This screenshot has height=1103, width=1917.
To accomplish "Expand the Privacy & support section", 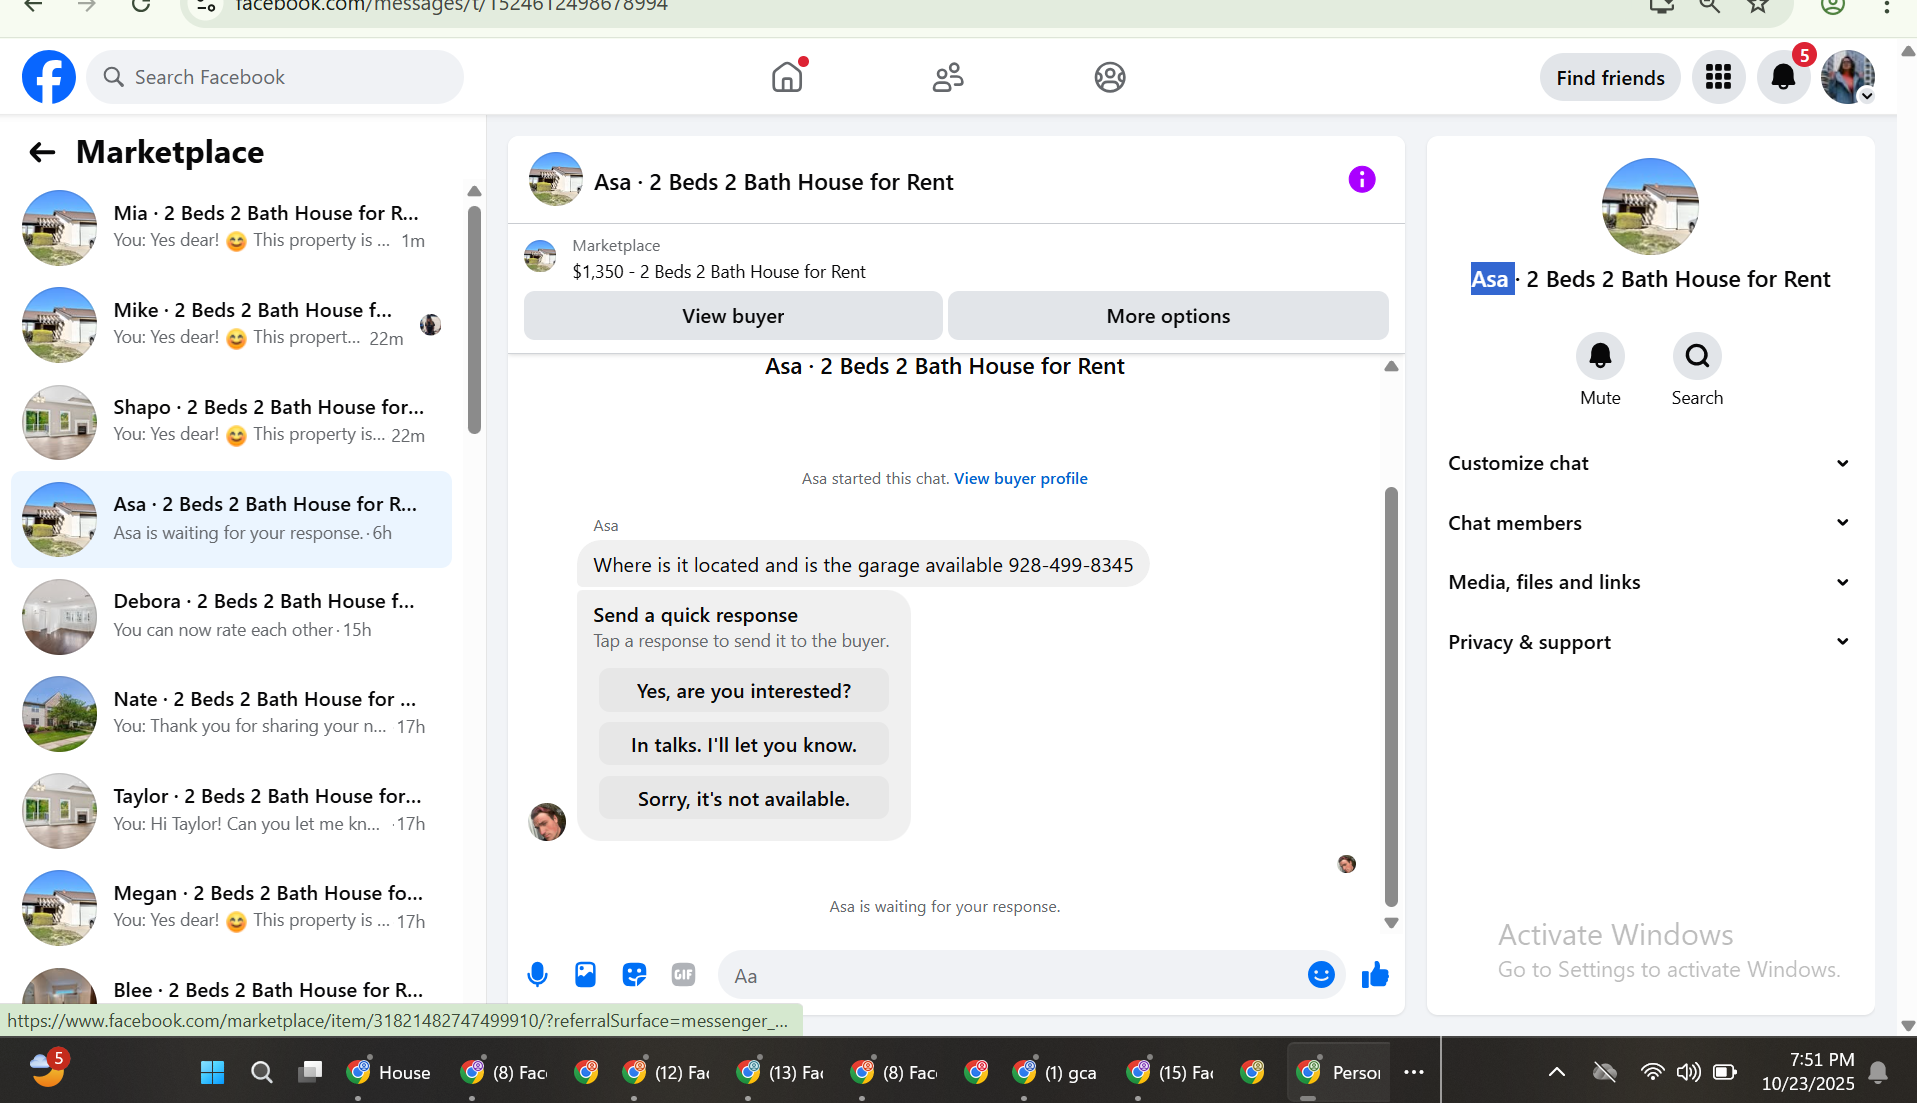I will tap(1649, 642).
